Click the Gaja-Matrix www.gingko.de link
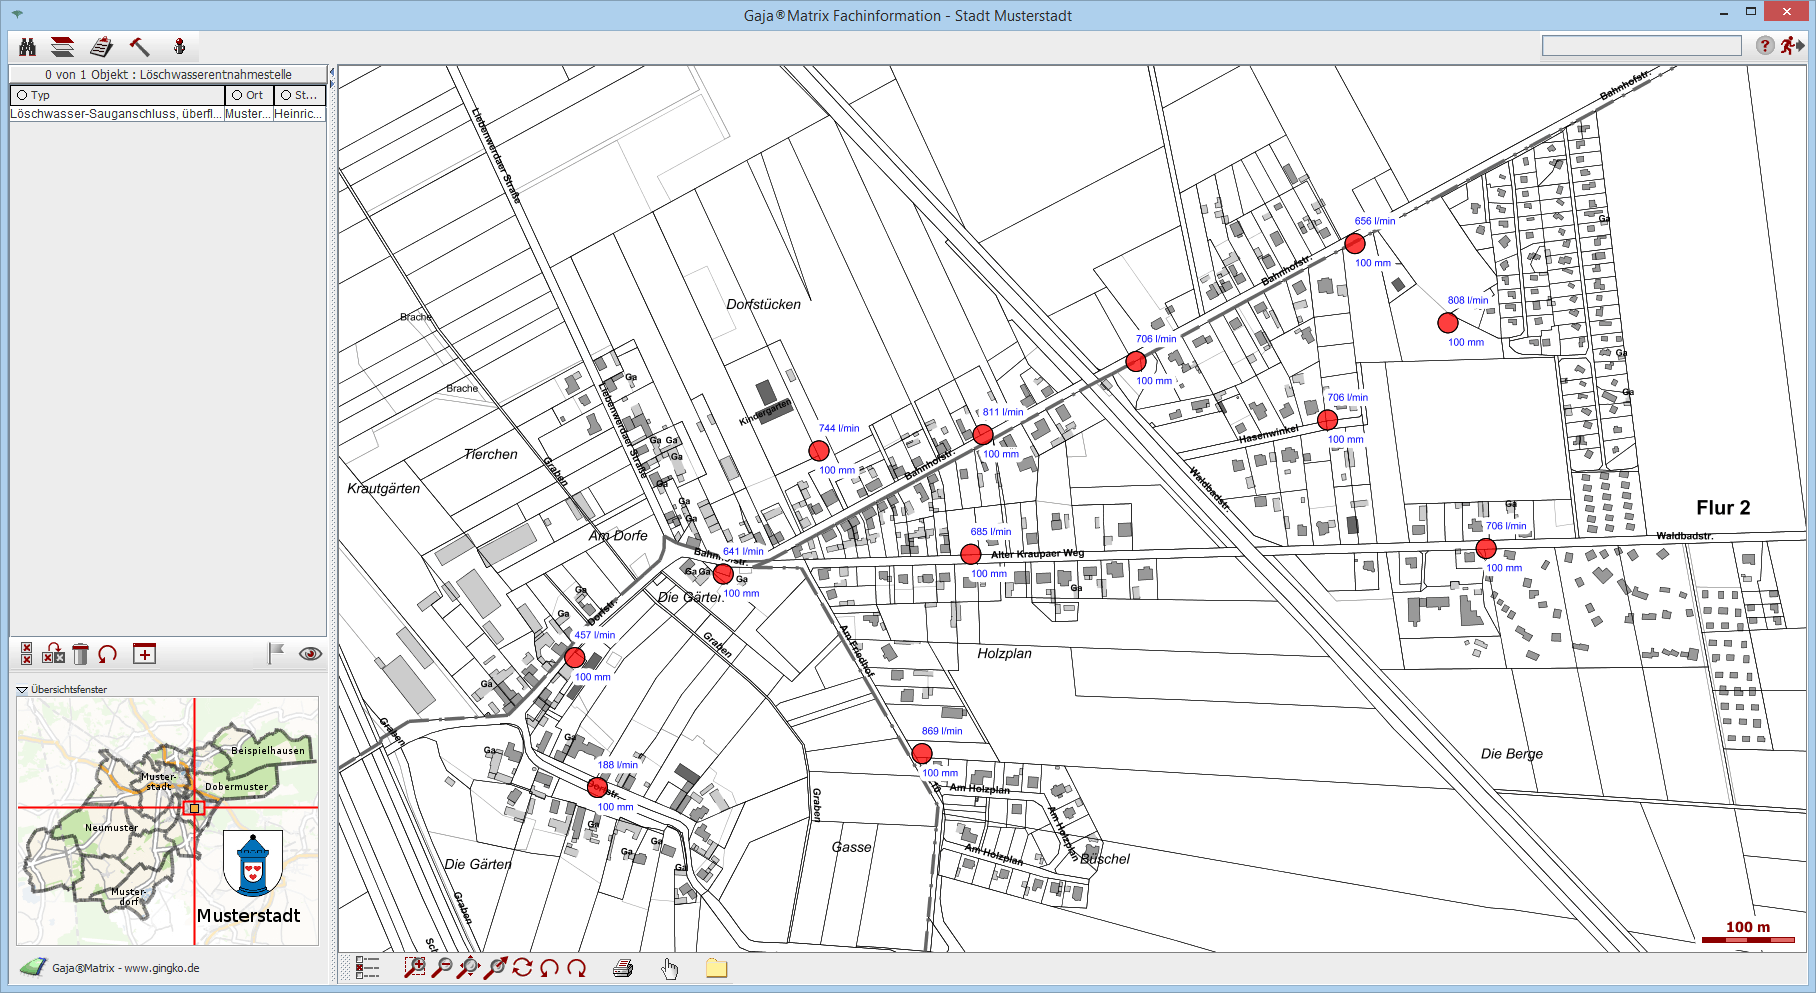This screenshot has height=993, width=1816. pyautogui.click(x=125, y=968)
